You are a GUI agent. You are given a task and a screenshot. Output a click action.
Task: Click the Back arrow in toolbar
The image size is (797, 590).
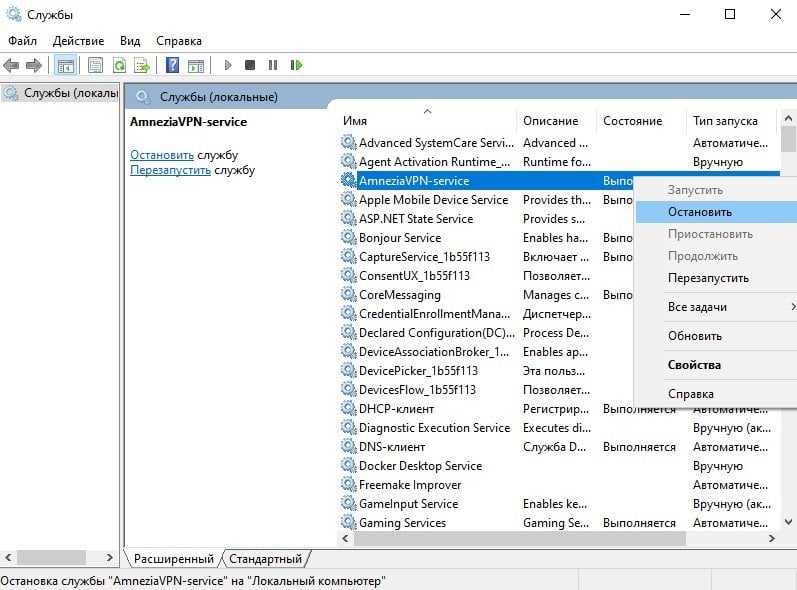[x=11, y=65]
